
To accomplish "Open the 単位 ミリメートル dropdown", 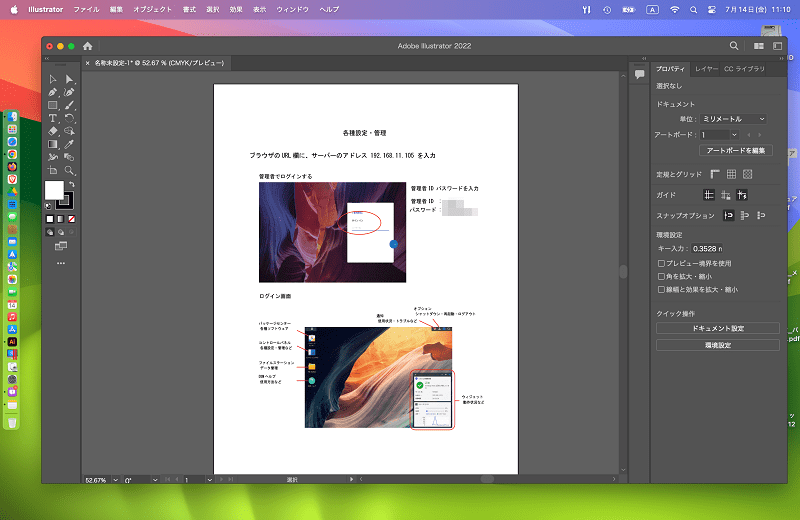I will pos(733,119).
